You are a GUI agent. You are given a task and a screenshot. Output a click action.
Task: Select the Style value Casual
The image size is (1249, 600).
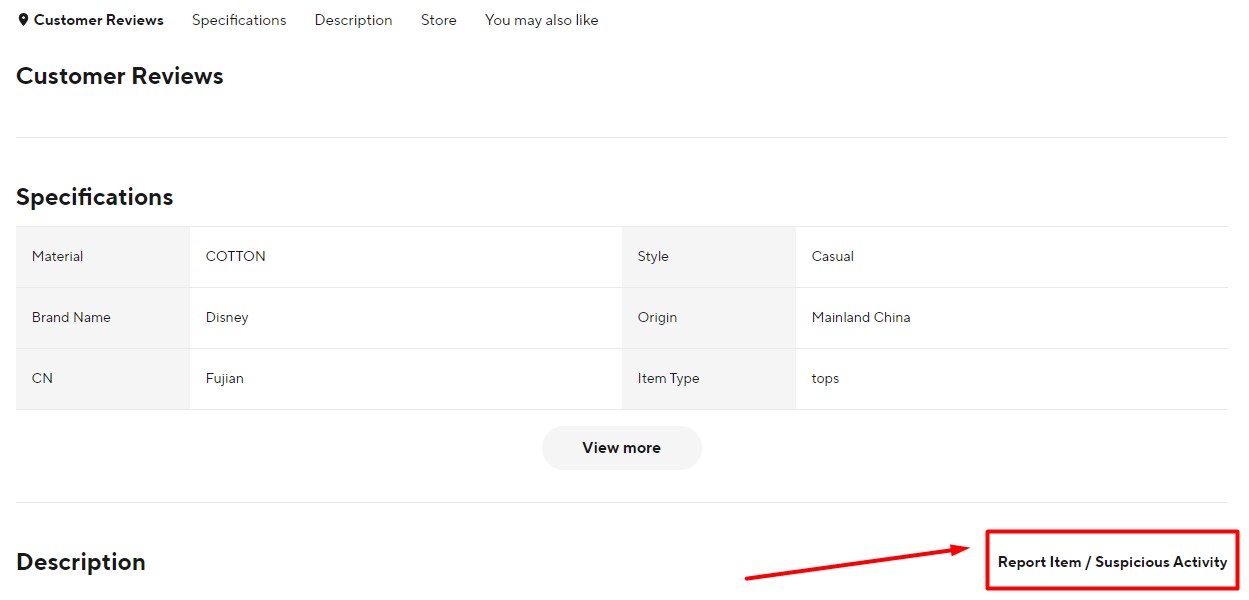pos(832,256)
